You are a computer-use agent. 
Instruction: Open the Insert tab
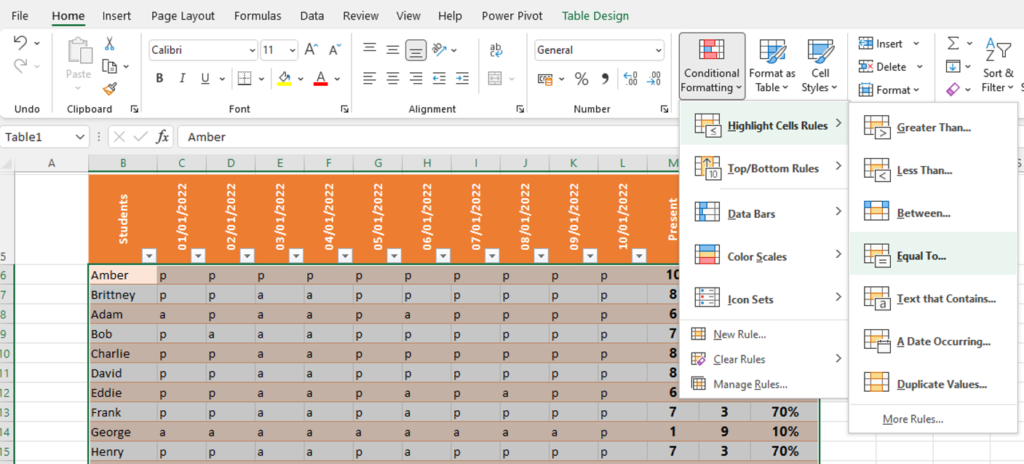click(x=116, y=16)
